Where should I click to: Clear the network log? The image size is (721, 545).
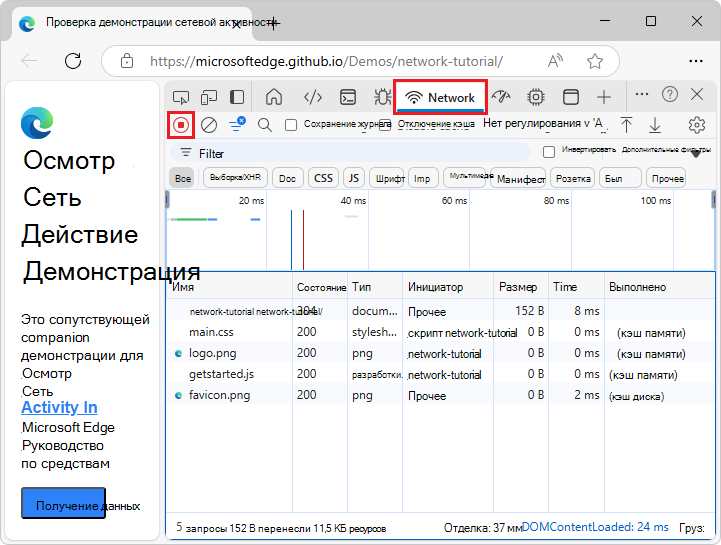[x=209, y=125]
